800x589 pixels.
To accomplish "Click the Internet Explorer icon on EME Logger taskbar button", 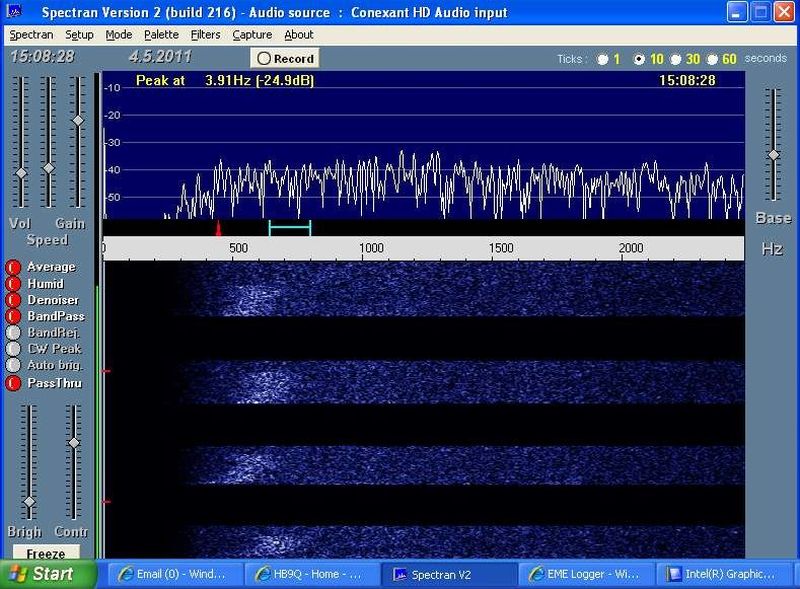I will pos(536,575).
